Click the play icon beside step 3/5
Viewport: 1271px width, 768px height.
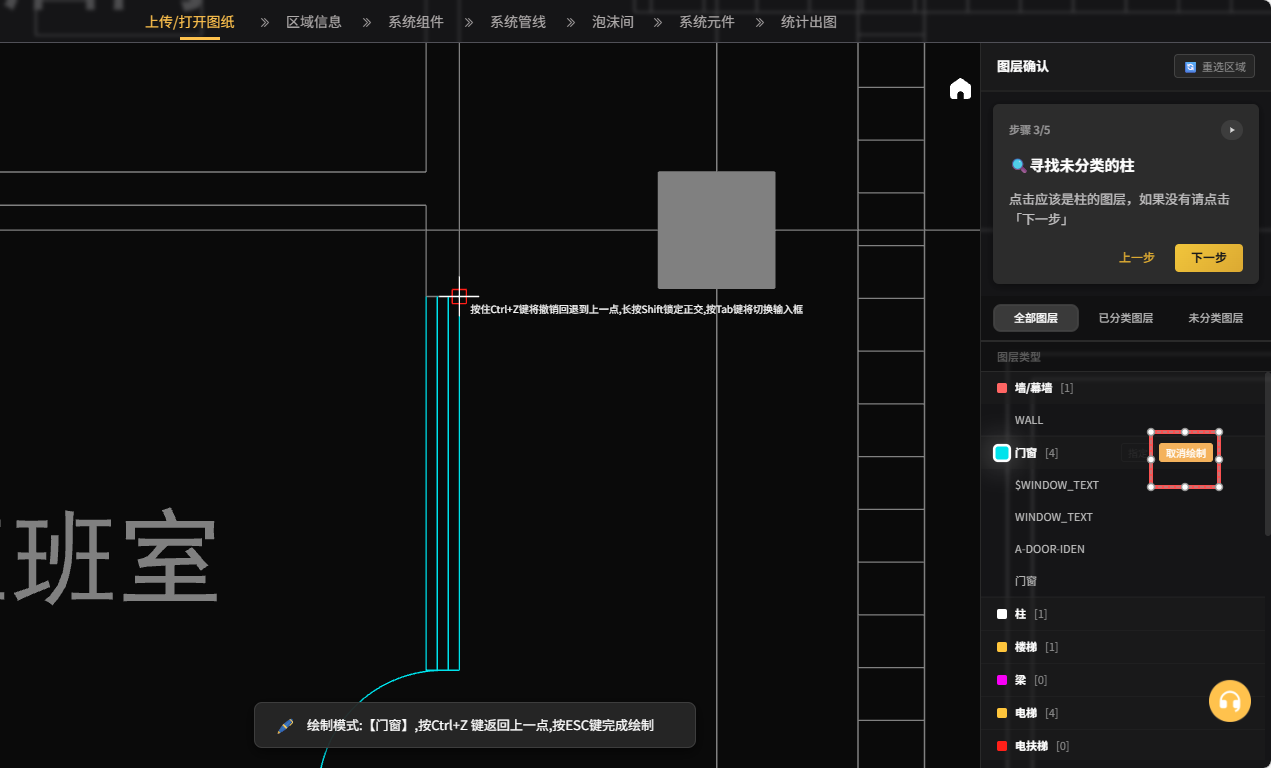pyautogui.click(x=1231, y=130)
